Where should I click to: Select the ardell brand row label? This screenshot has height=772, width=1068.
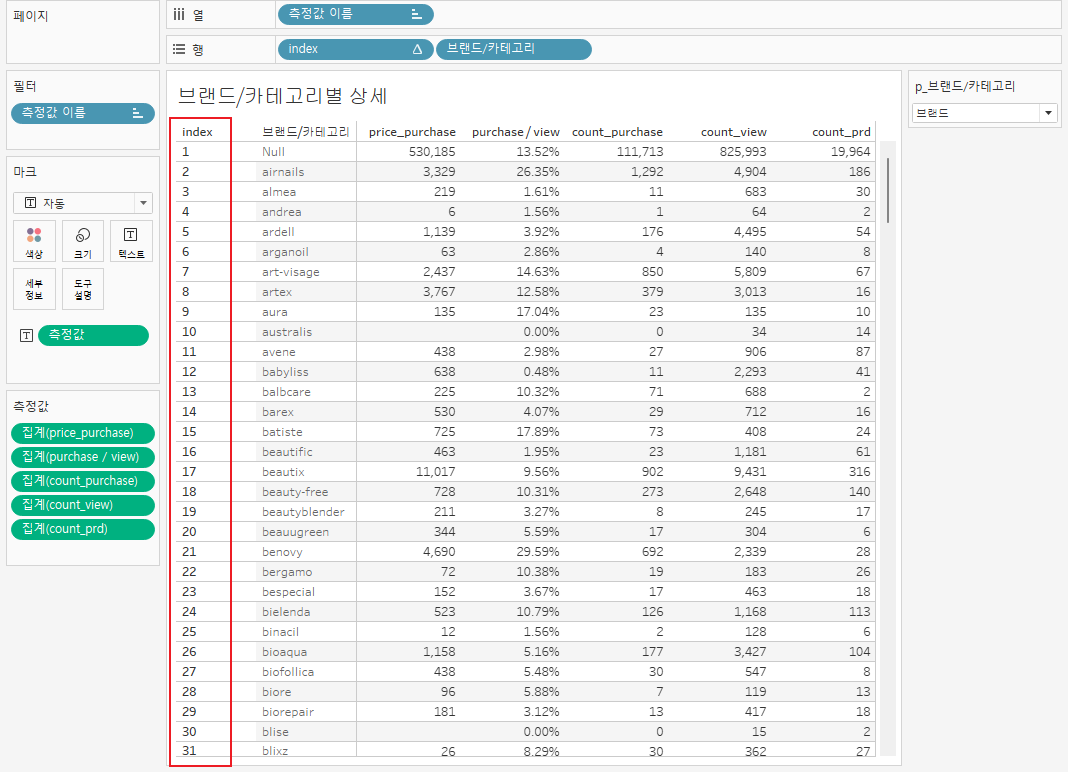tap(279, 232)
